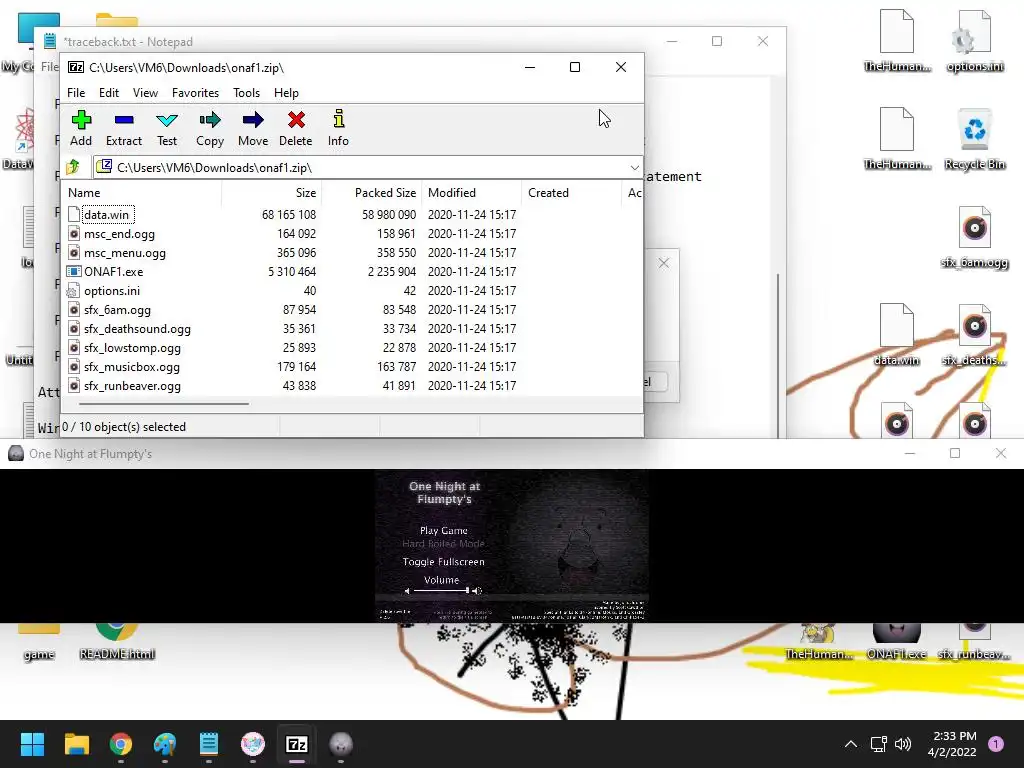Switch to 7-Zip taskbar button
This screenshot has width=1024, height=768.
pyautogui.click(x=297, y=744)
